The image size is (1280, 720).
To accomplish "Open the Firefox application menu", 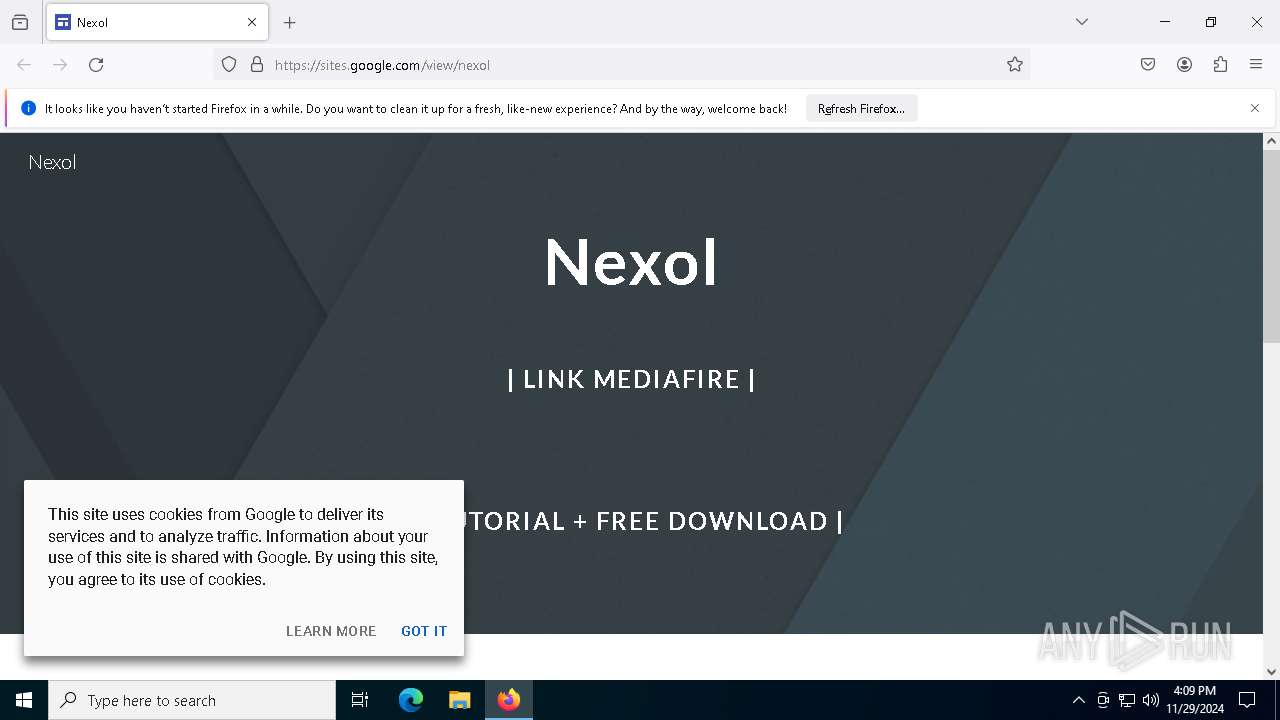I will pos(1256,65).
